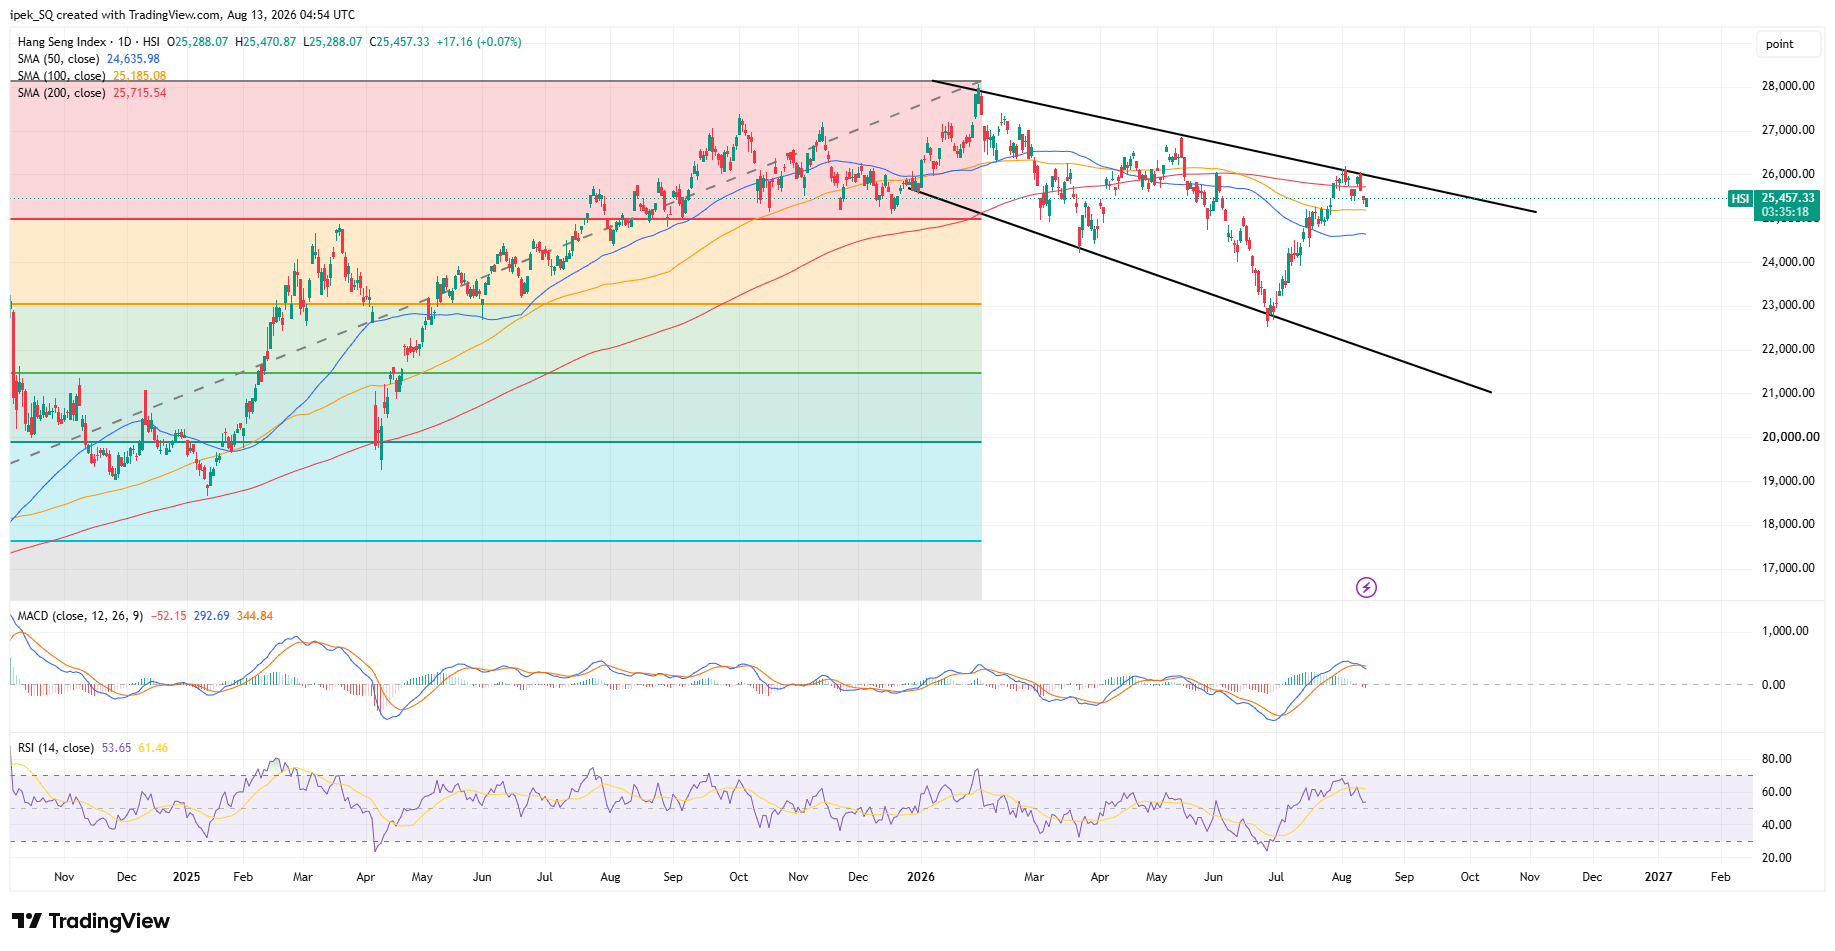The width and height of the screenshot is (1835, 951).
Task: Select the 'Hang Seng Index · 1D · HSI' title
Action: click(x=89, y=42)
